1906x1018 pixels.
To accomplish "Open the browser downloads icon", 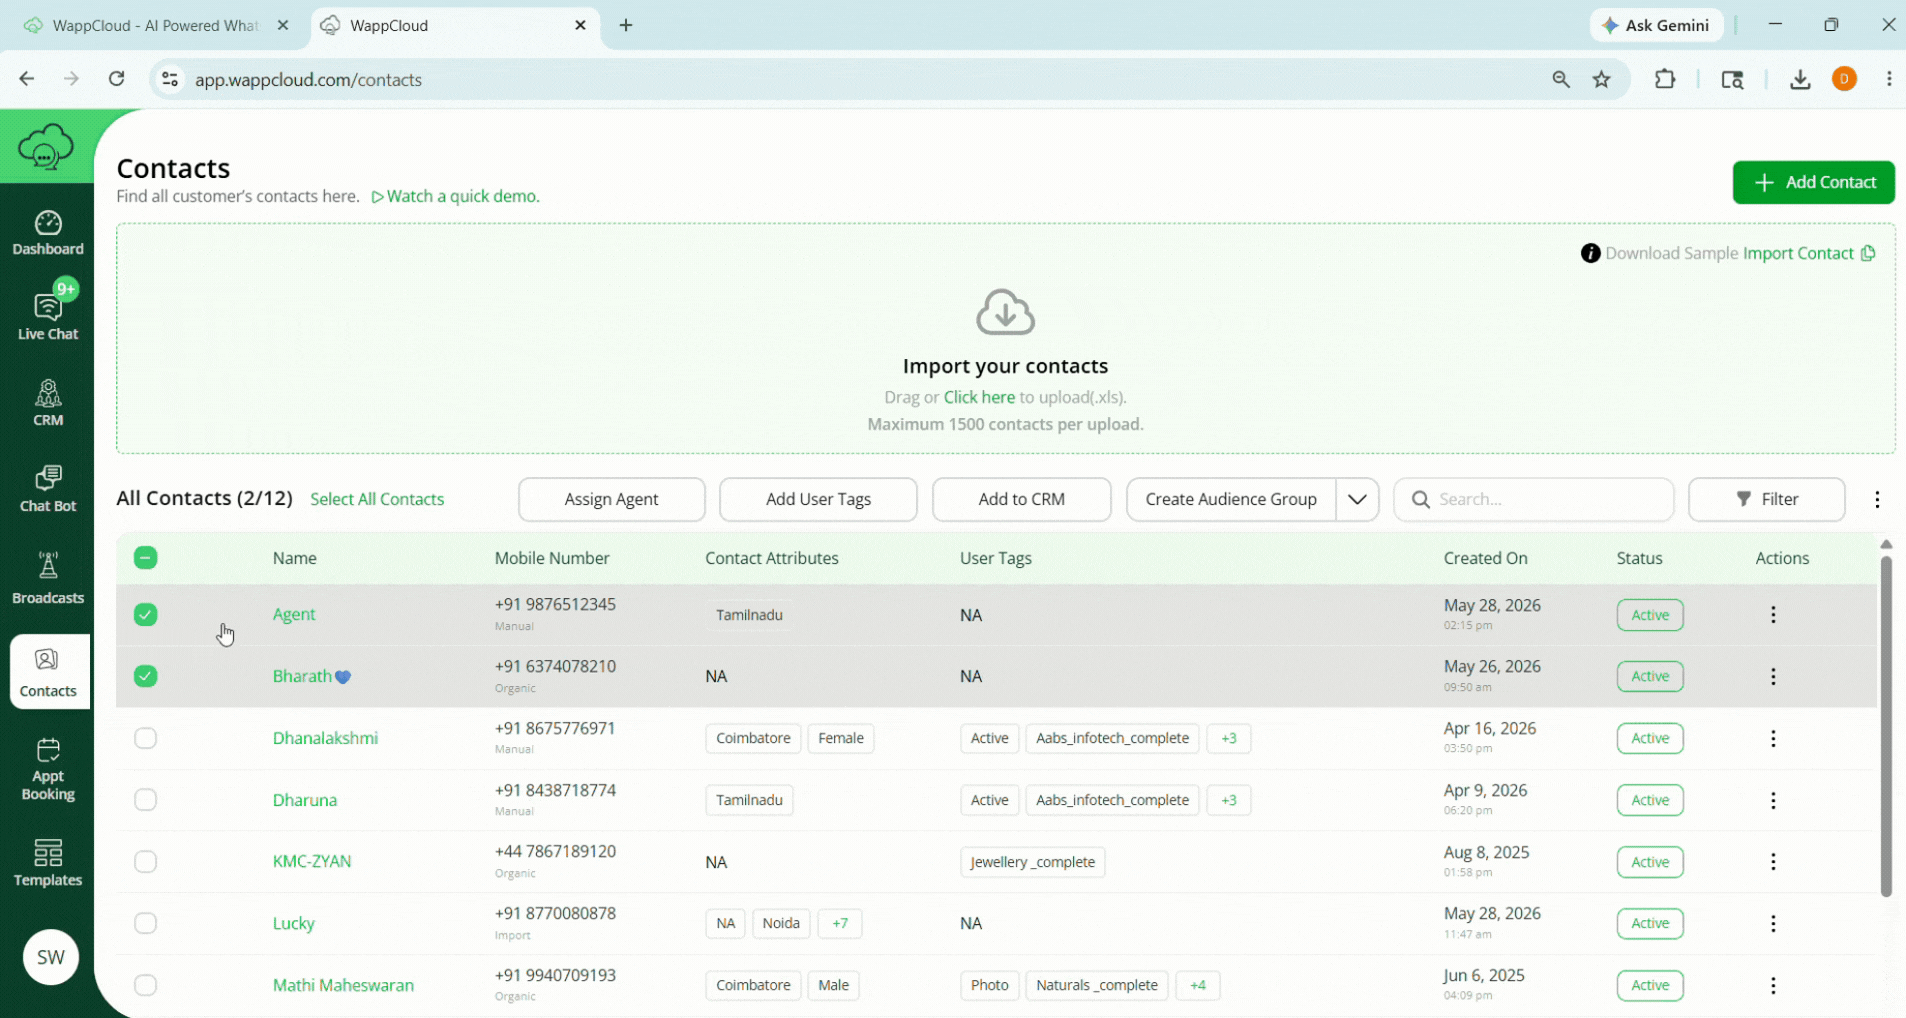I will tap(1800, 79).
